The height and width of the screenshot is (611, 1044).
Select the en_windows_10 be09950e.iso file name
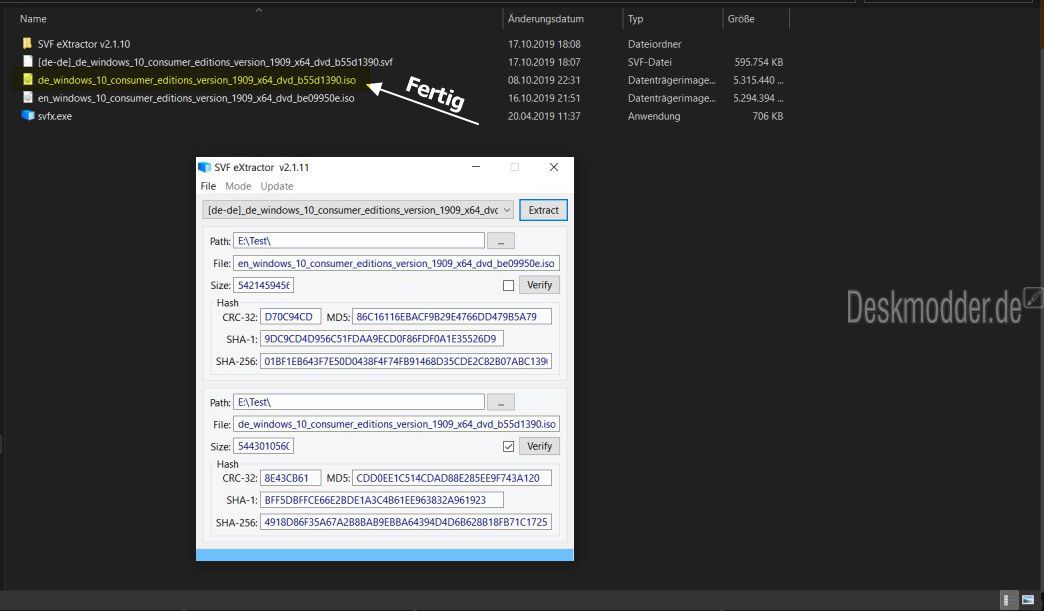click(196, 98)
